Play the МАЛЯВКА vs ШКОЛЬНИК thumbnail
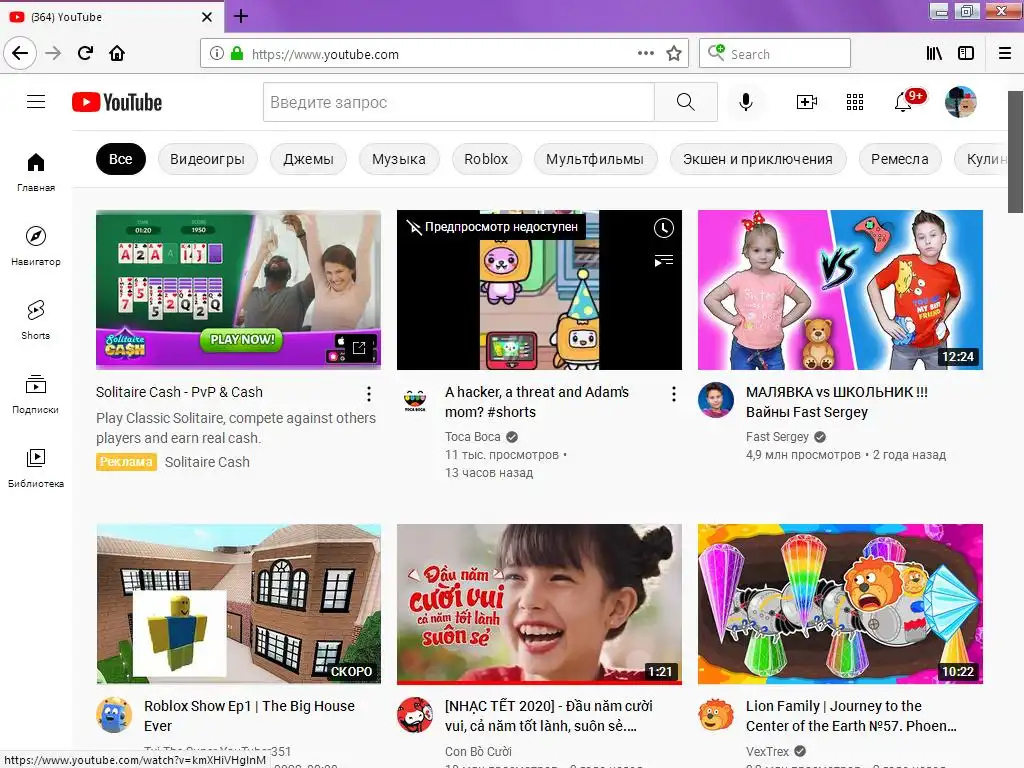The height and width of the screenshot is (768, 1024). 840,290
